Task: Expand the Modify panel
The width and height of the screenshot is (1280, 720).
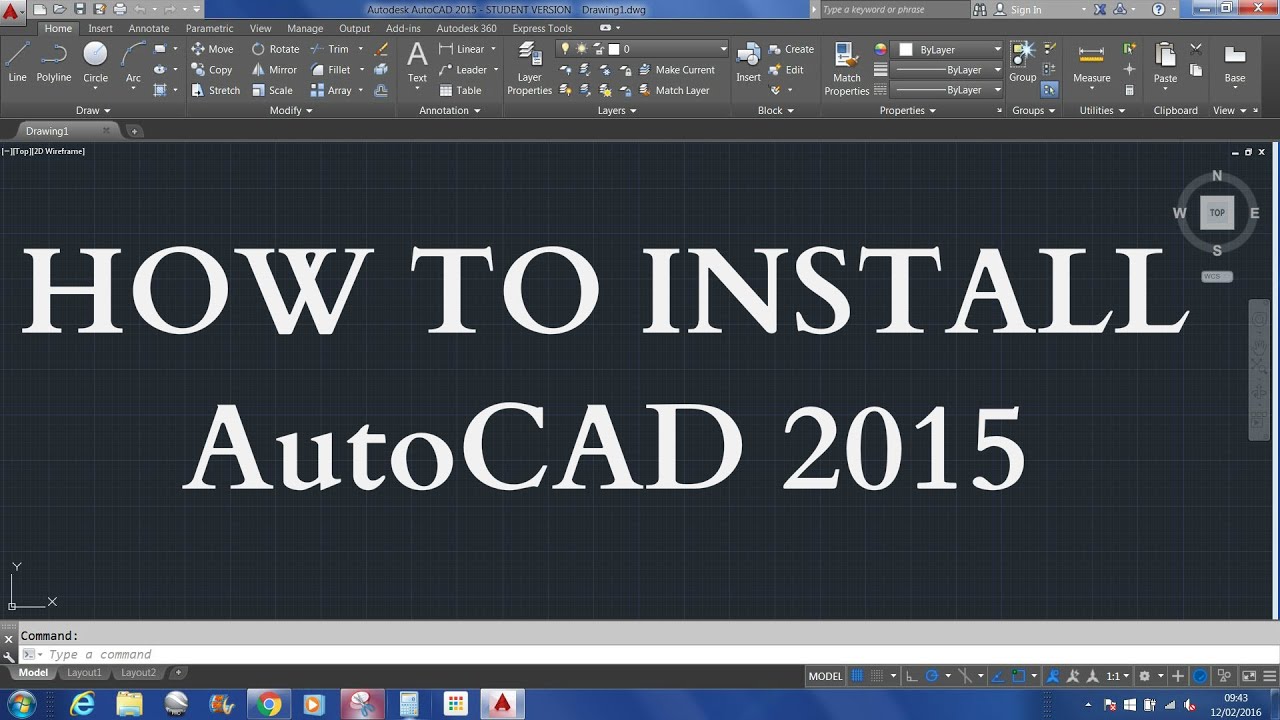Action: 290,111
